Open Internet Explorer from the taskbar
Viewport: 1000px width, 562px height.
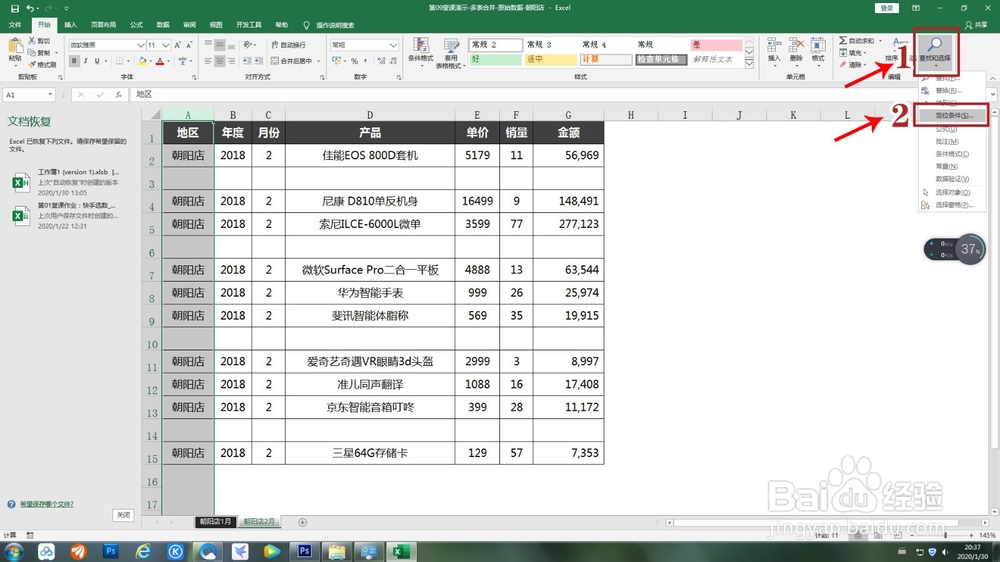[x=143, y=551]
